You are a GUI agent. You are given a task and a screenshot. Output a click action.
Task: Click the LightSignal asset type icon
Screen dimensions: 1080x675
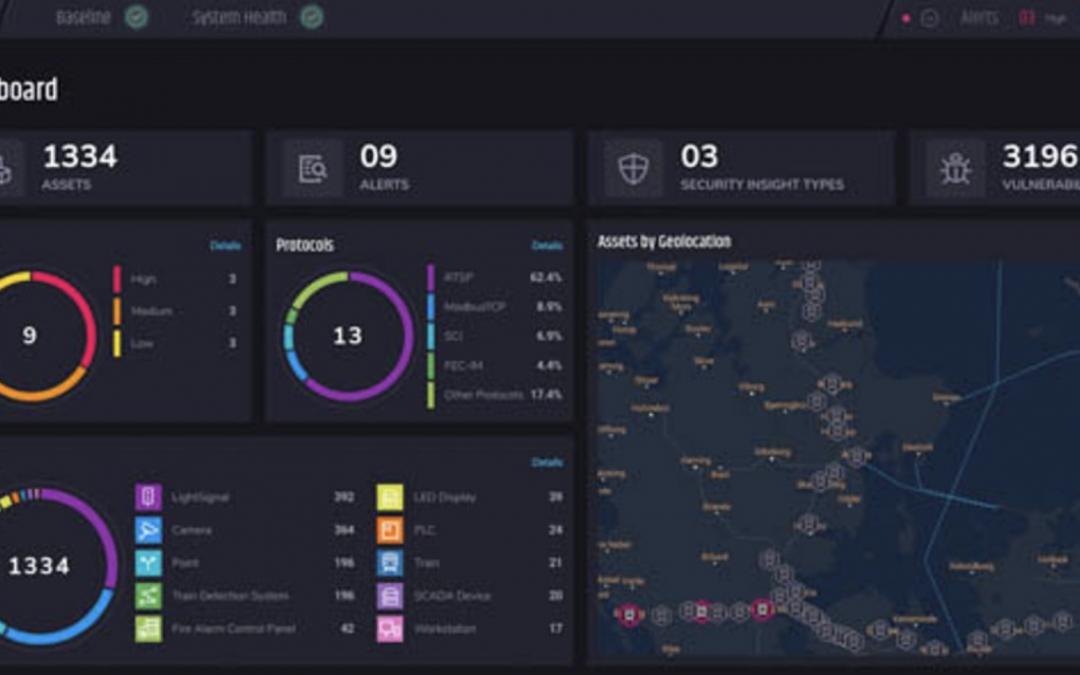[x=148, y=497]
